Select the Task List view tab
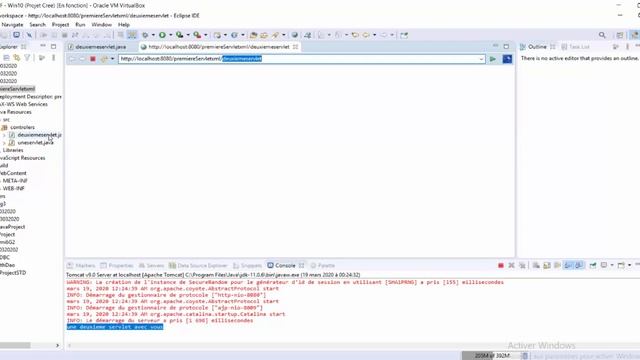 pos(576,47)
